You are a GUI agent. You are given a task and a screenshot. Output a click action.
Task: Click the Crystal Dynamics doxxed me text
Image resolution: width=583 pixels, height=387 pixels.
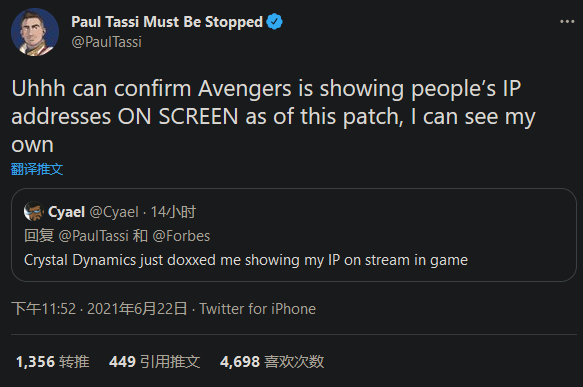[x=246, y=260]
